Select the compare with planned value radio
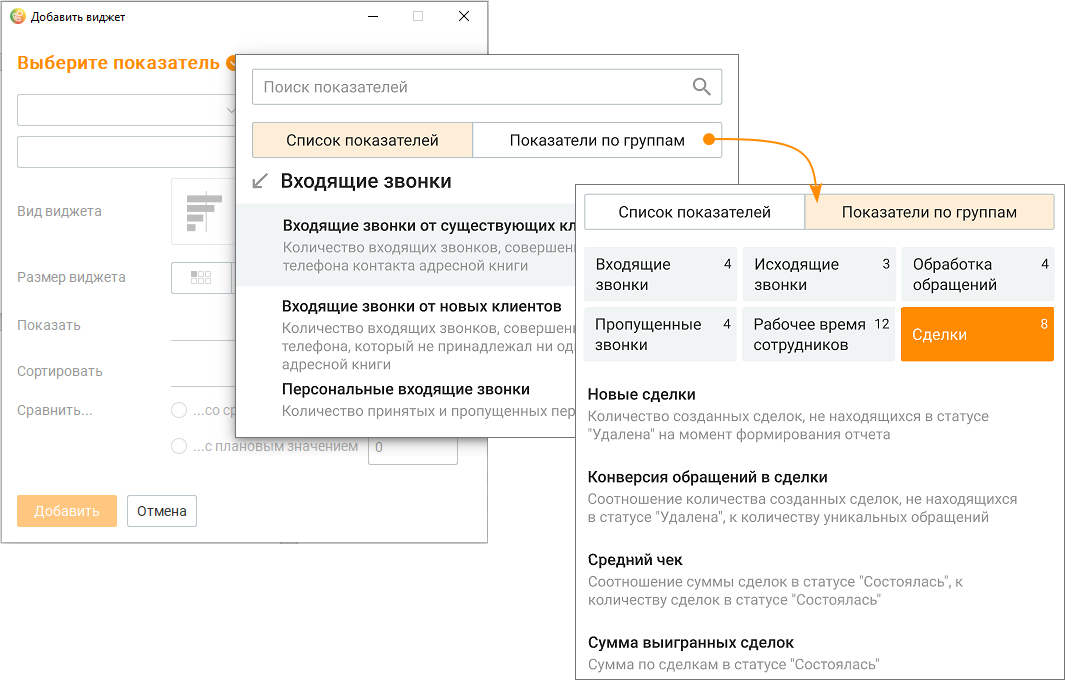Viewport: 1077px width, 689px height. [179, 446]
